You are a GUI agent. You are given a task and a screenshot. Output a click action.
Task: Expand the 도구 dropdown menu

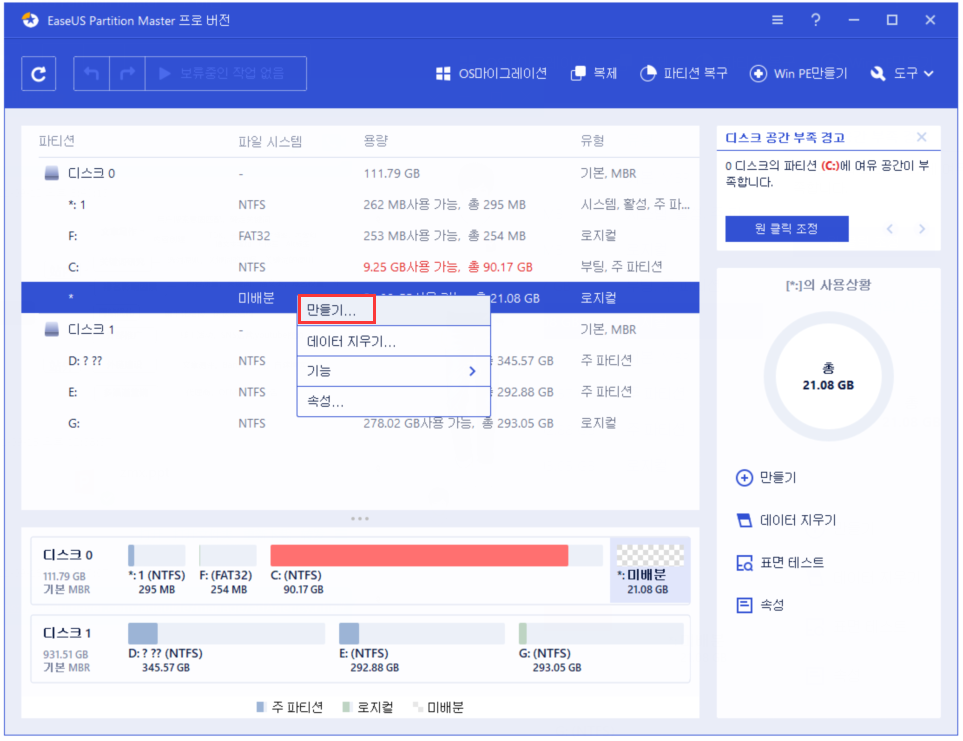[x=902, y=74]
